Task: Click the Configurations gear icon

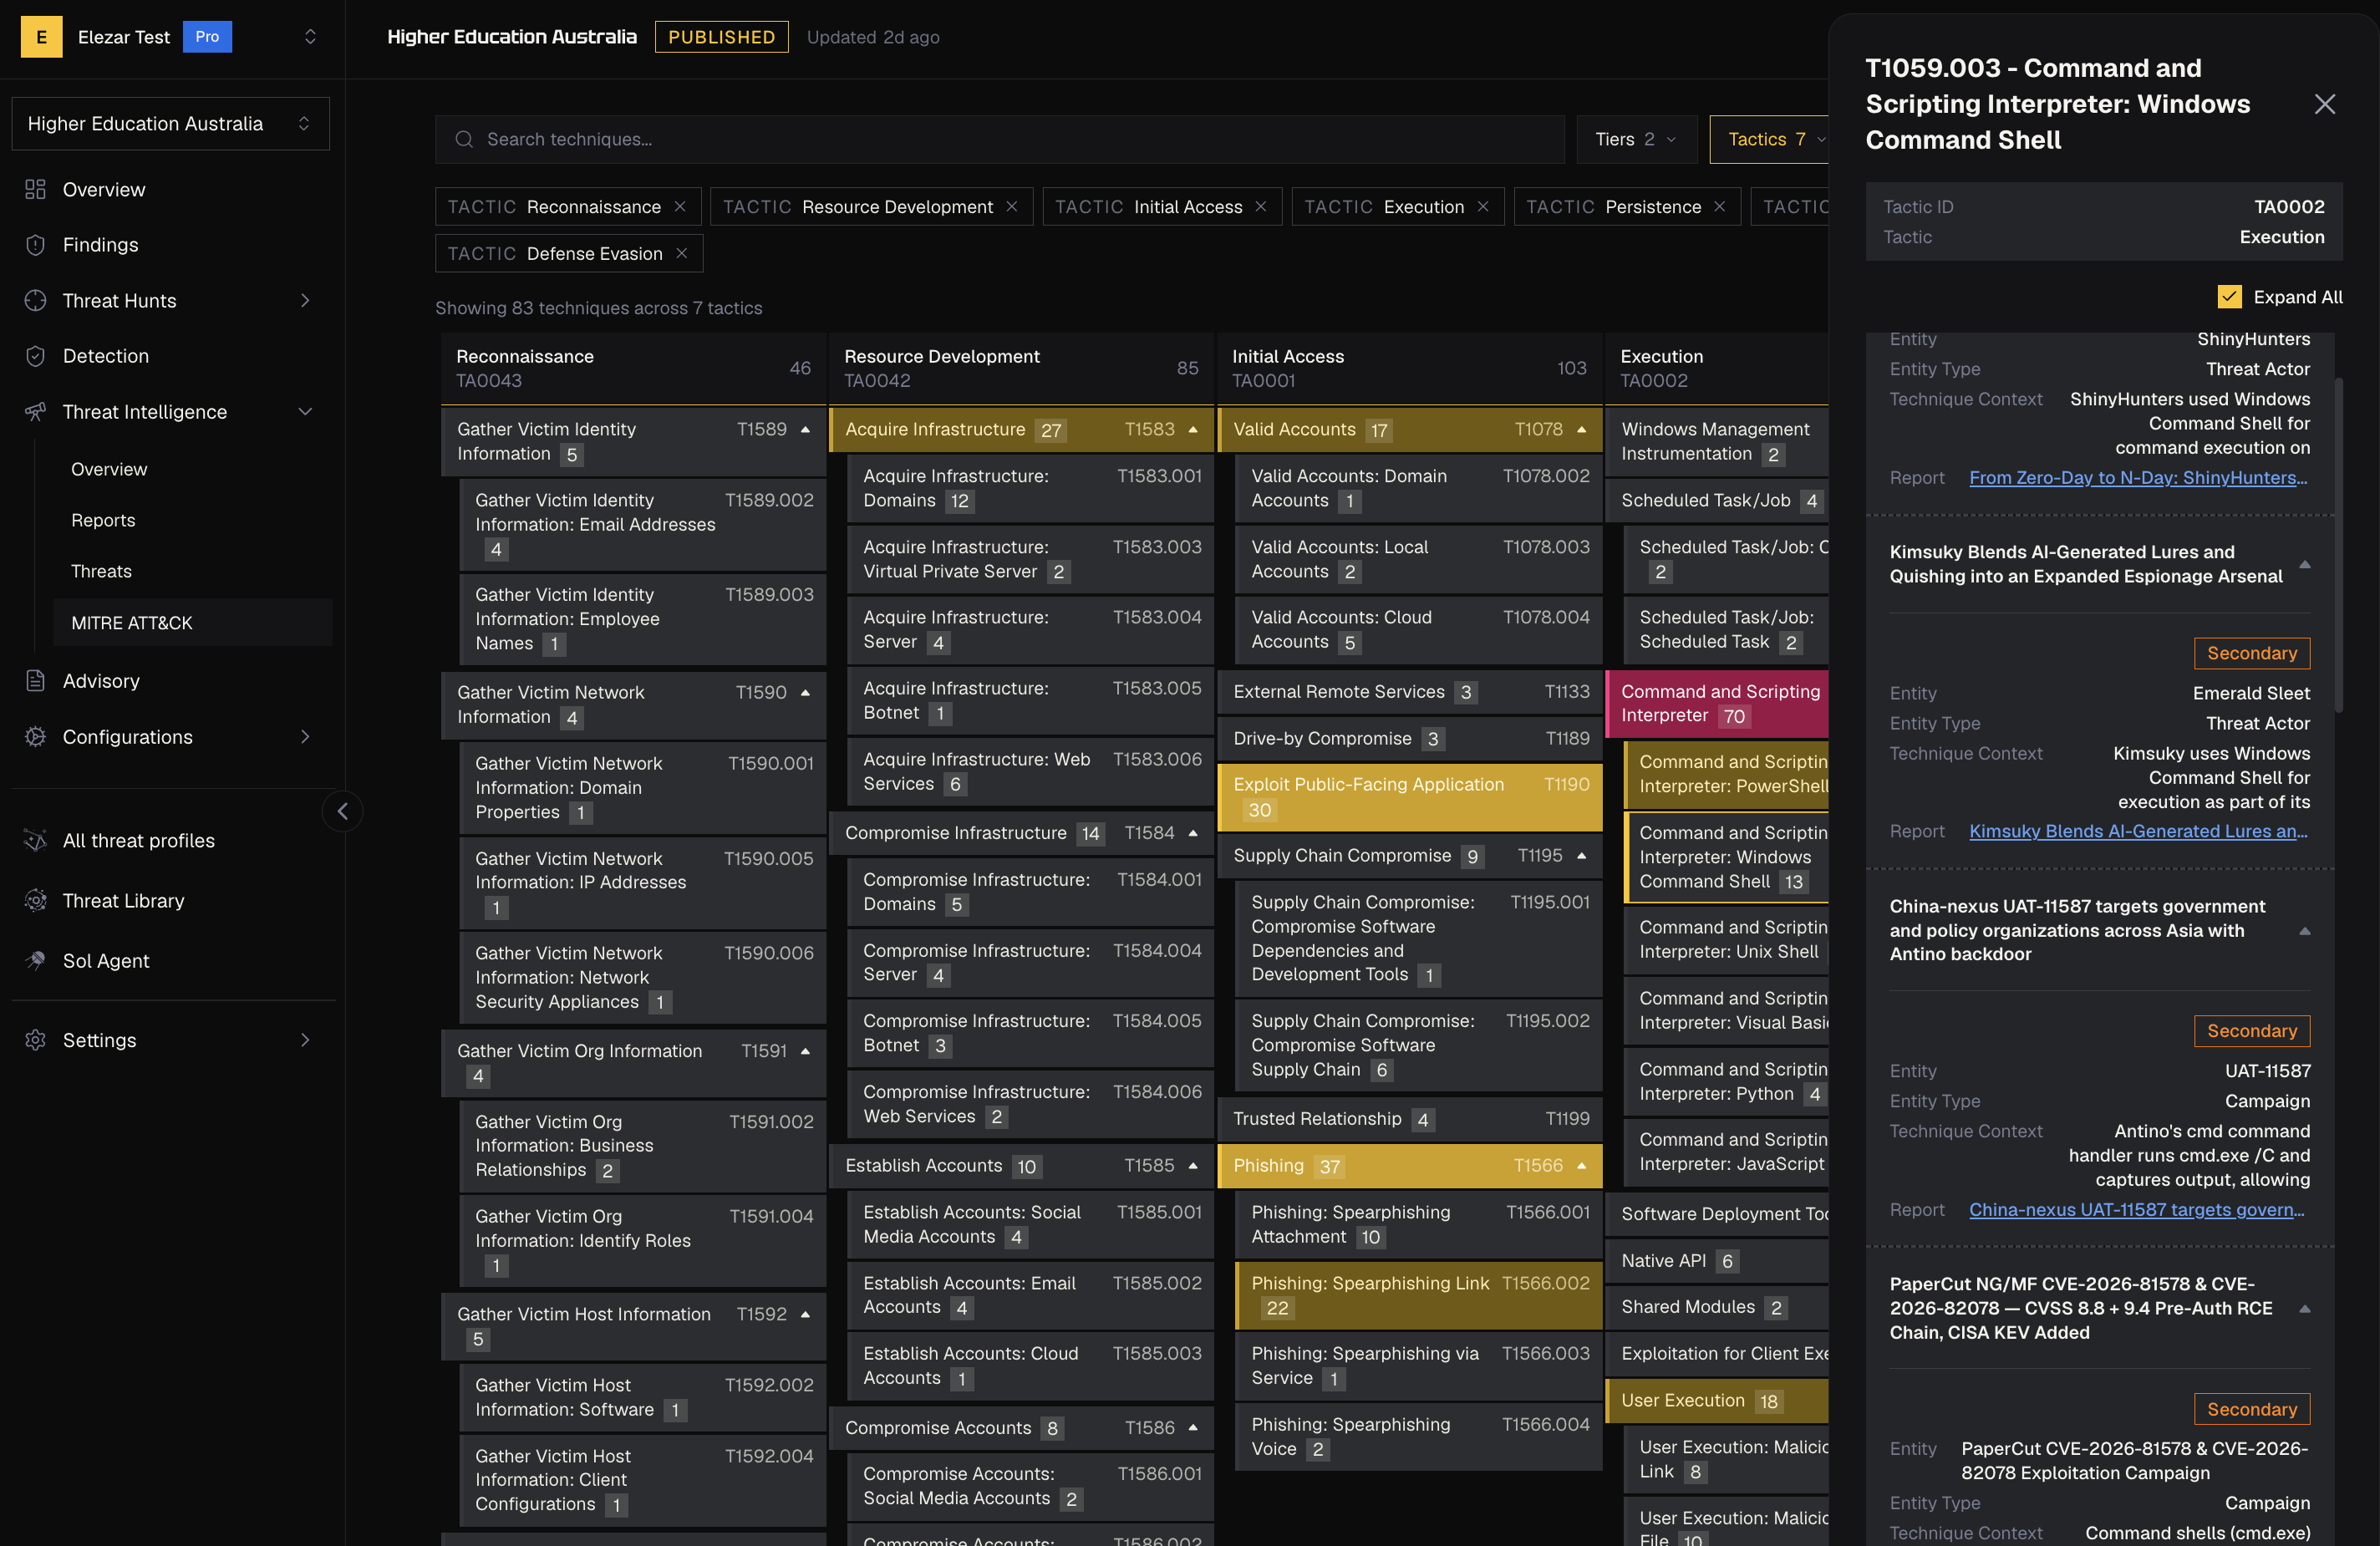Action: coord(36,737)
